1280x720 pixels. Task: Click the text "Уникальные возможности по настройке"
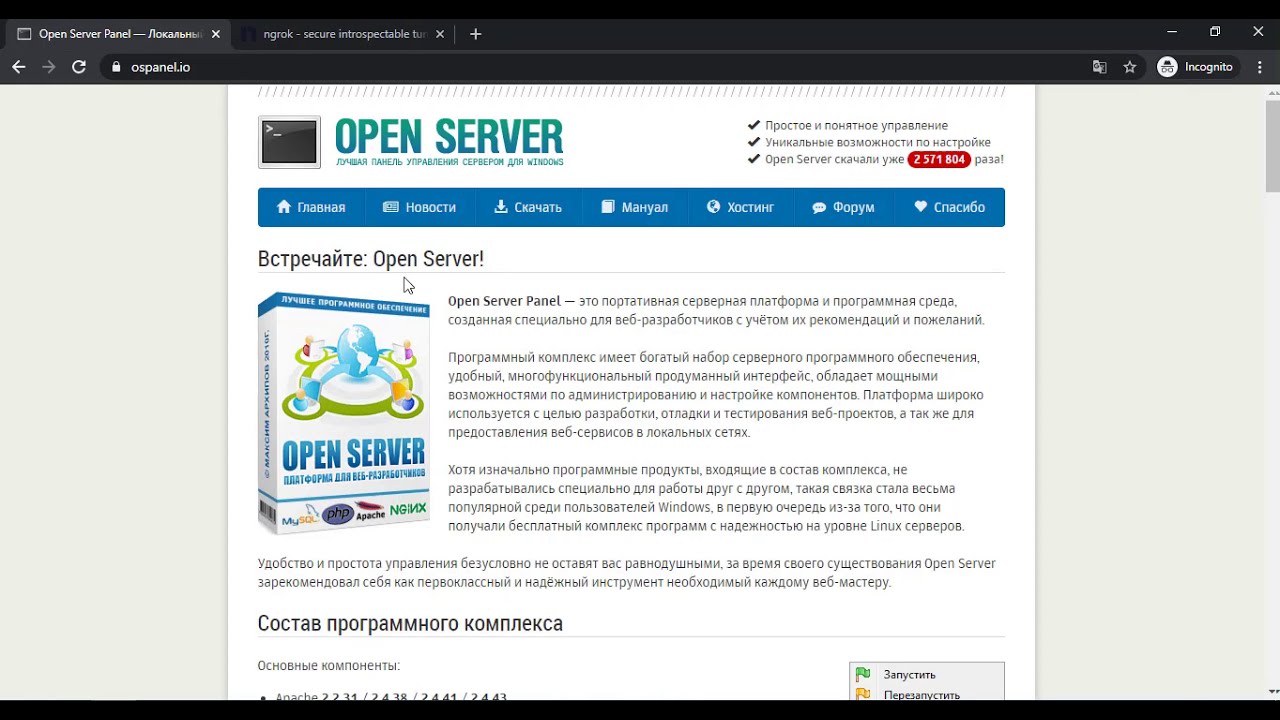(878, 142)
